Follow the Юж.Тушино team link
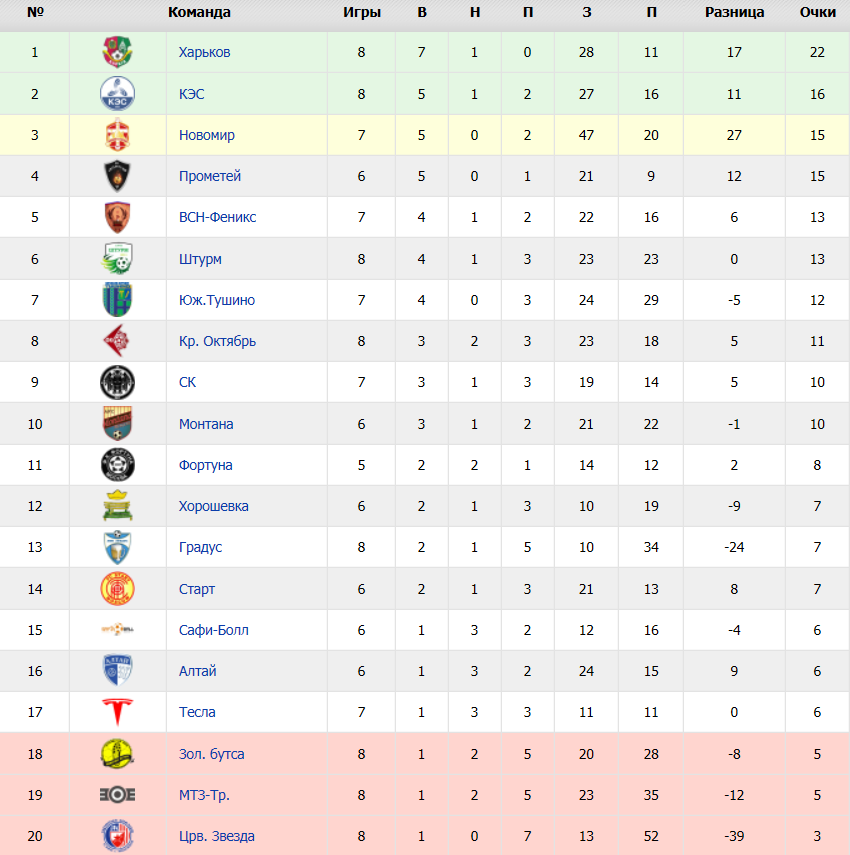Screen dimensions: 850x855 pos(217,300)
